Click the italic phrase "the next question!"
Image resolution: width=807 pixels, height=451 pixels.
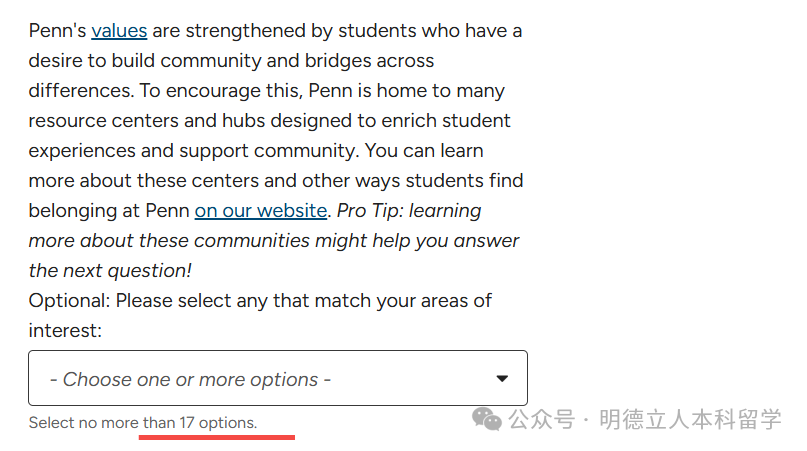point(110,271)
